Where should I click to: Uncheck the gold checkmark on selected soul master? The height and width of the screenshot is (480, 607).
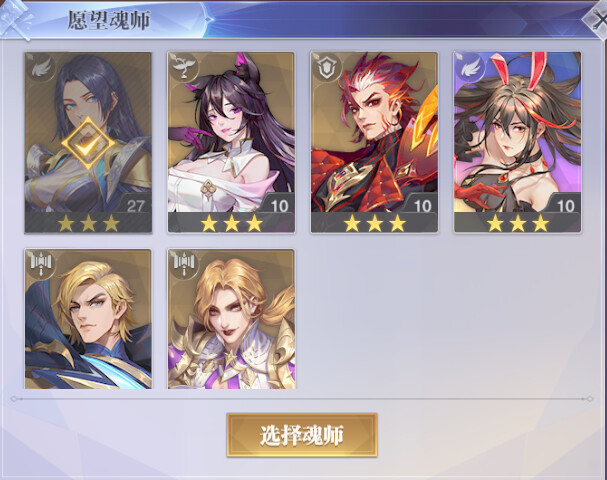tap(88, 143)
